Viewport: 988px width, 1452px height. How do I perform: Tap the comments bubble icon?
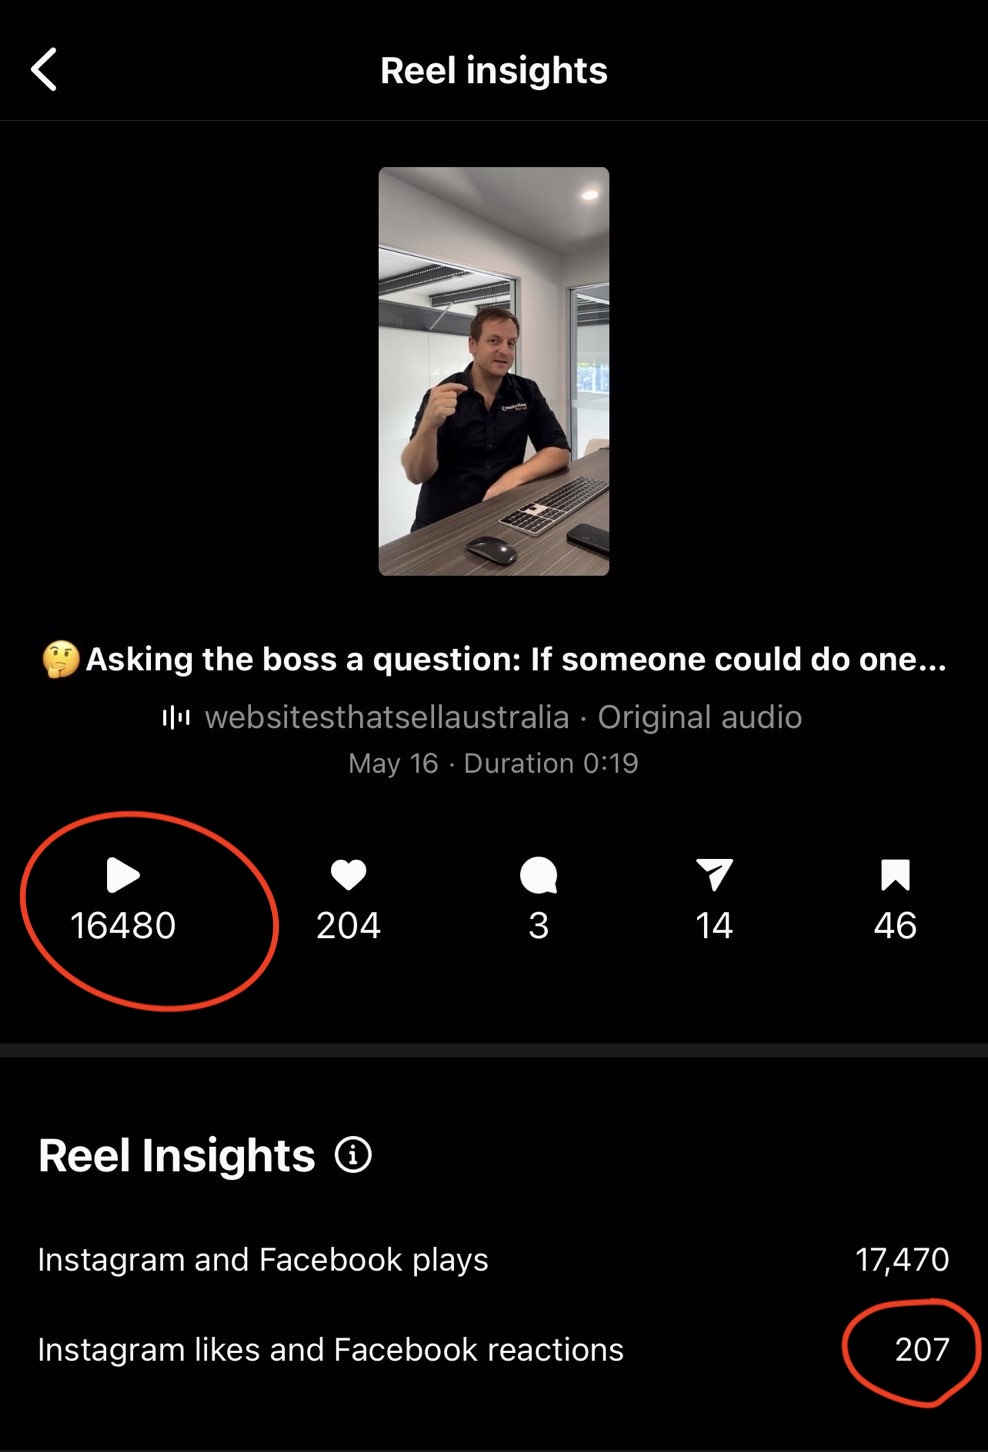click(538, 875)
